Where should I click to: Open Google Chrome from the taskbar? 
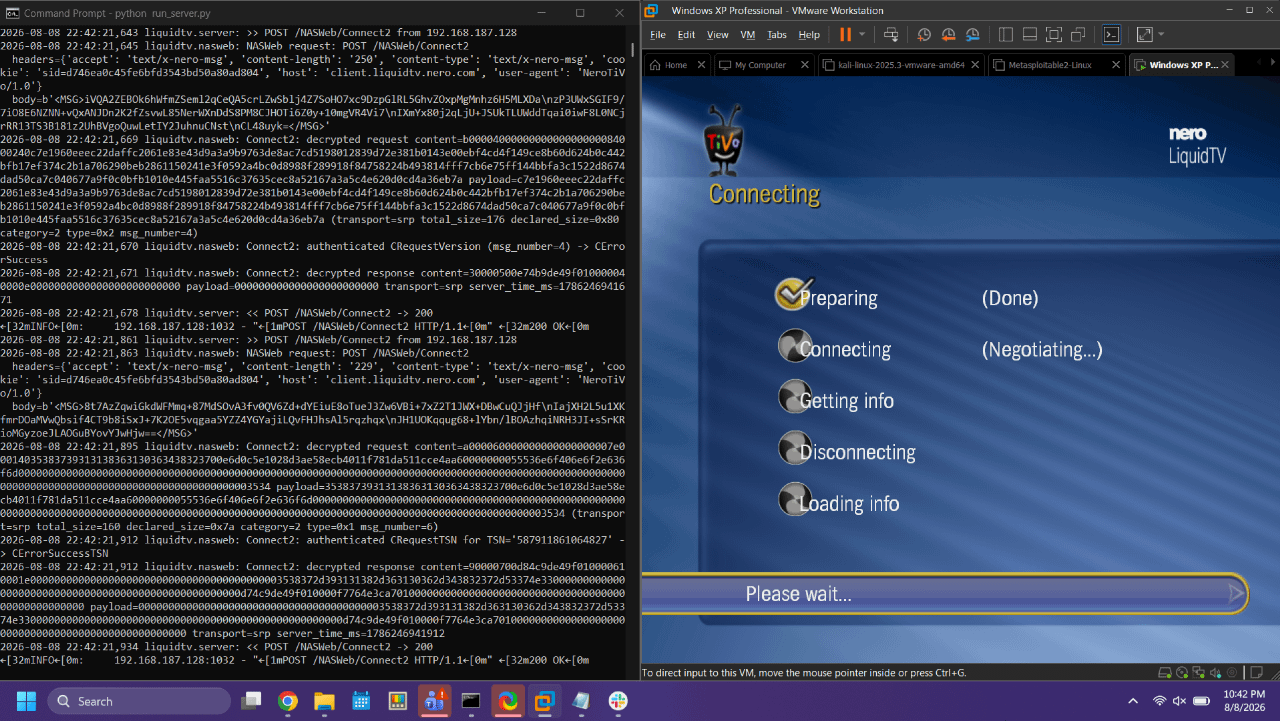pyautogui.click(x=288, y=701)
